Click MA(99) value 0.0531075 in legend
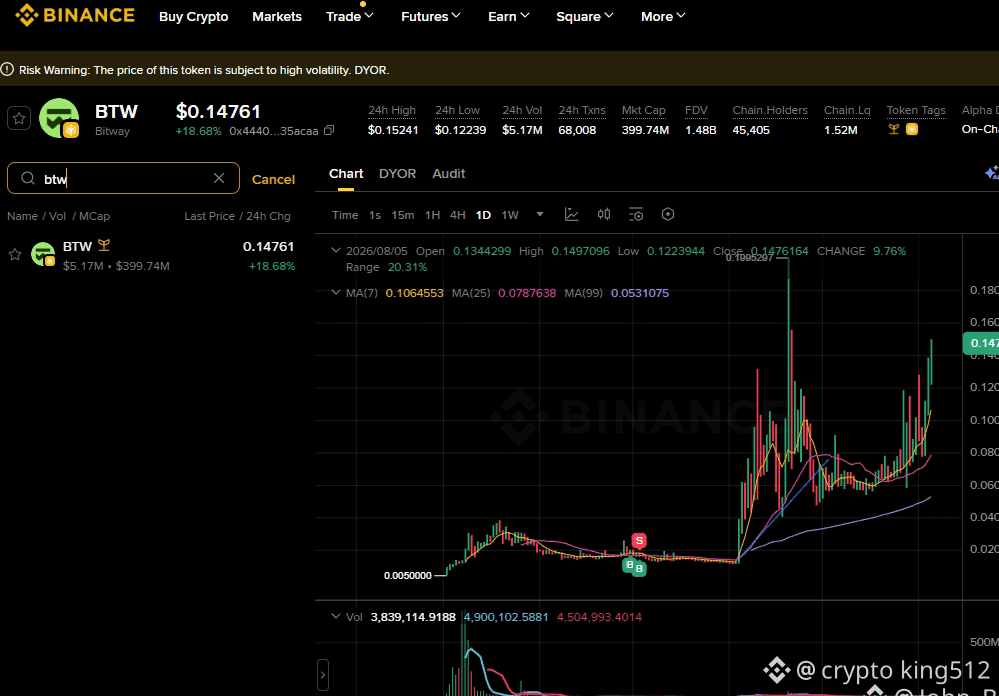The image size is (999, 696). point(640,293)
